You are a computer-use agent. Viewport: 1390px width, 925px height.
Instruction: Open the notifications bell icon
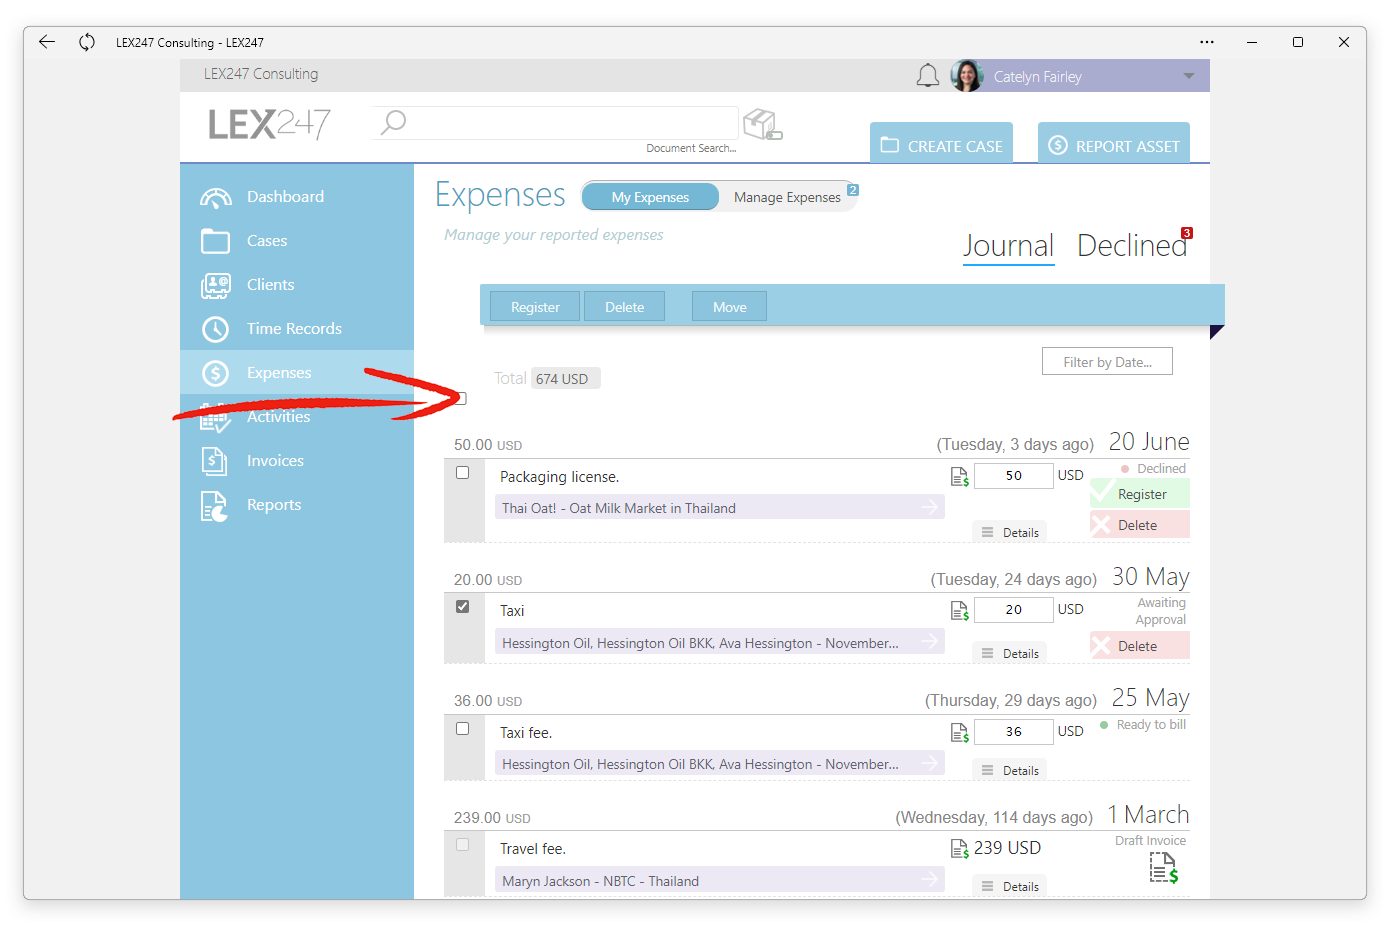pyautogui.click(x=928, y=76)
